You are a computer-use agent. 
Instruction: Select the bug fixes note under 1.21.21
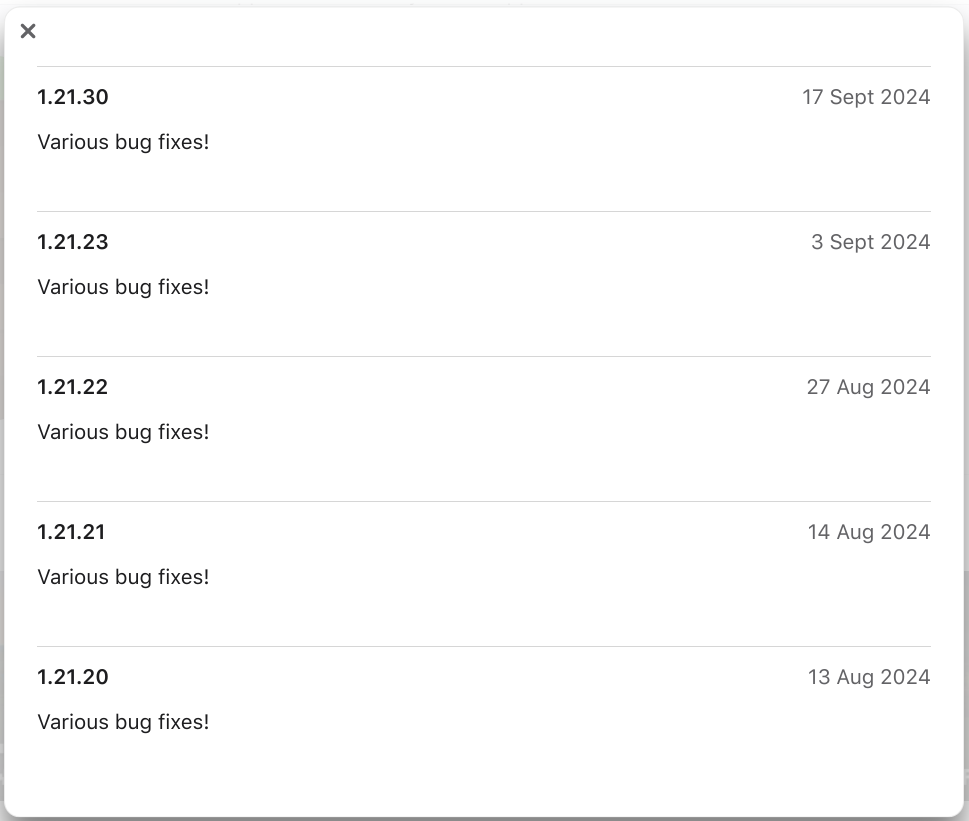[x=123, y=577]
